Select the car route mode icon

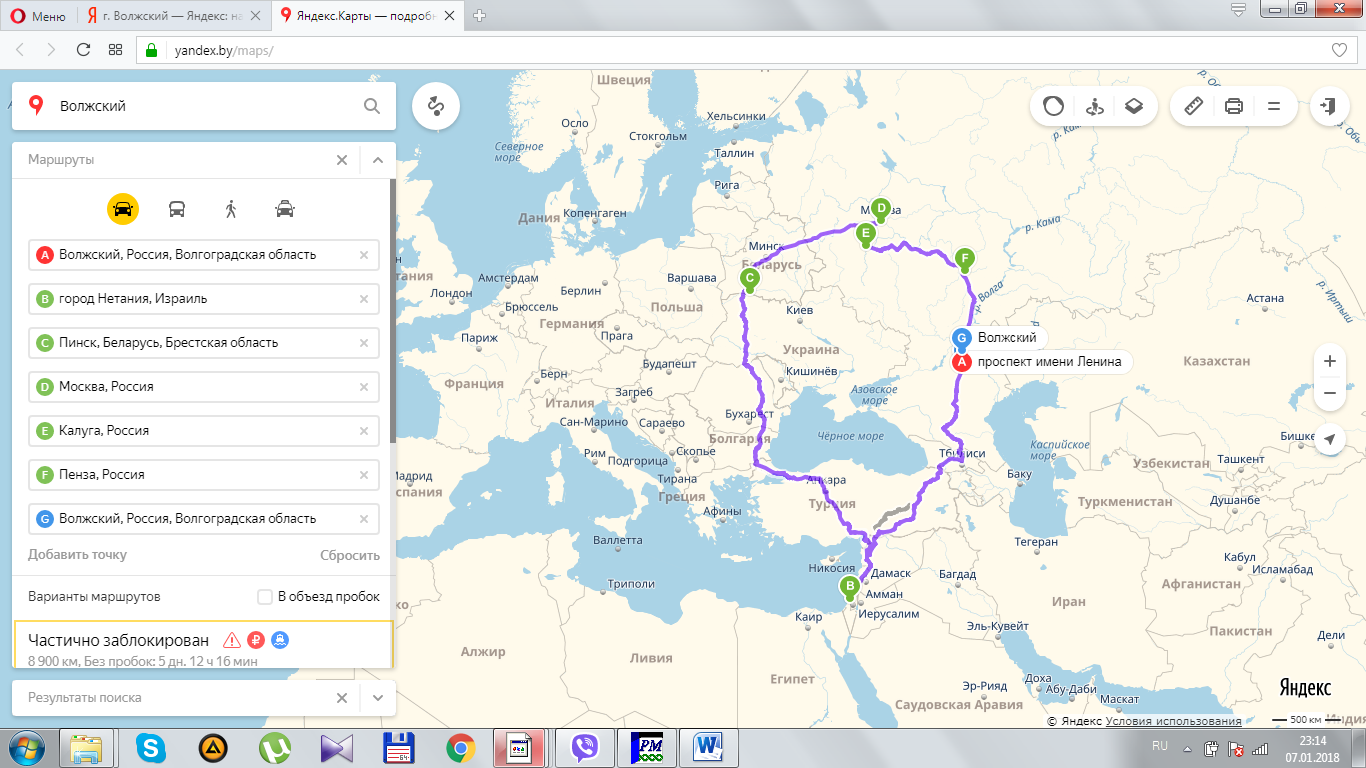click(123, 209)
